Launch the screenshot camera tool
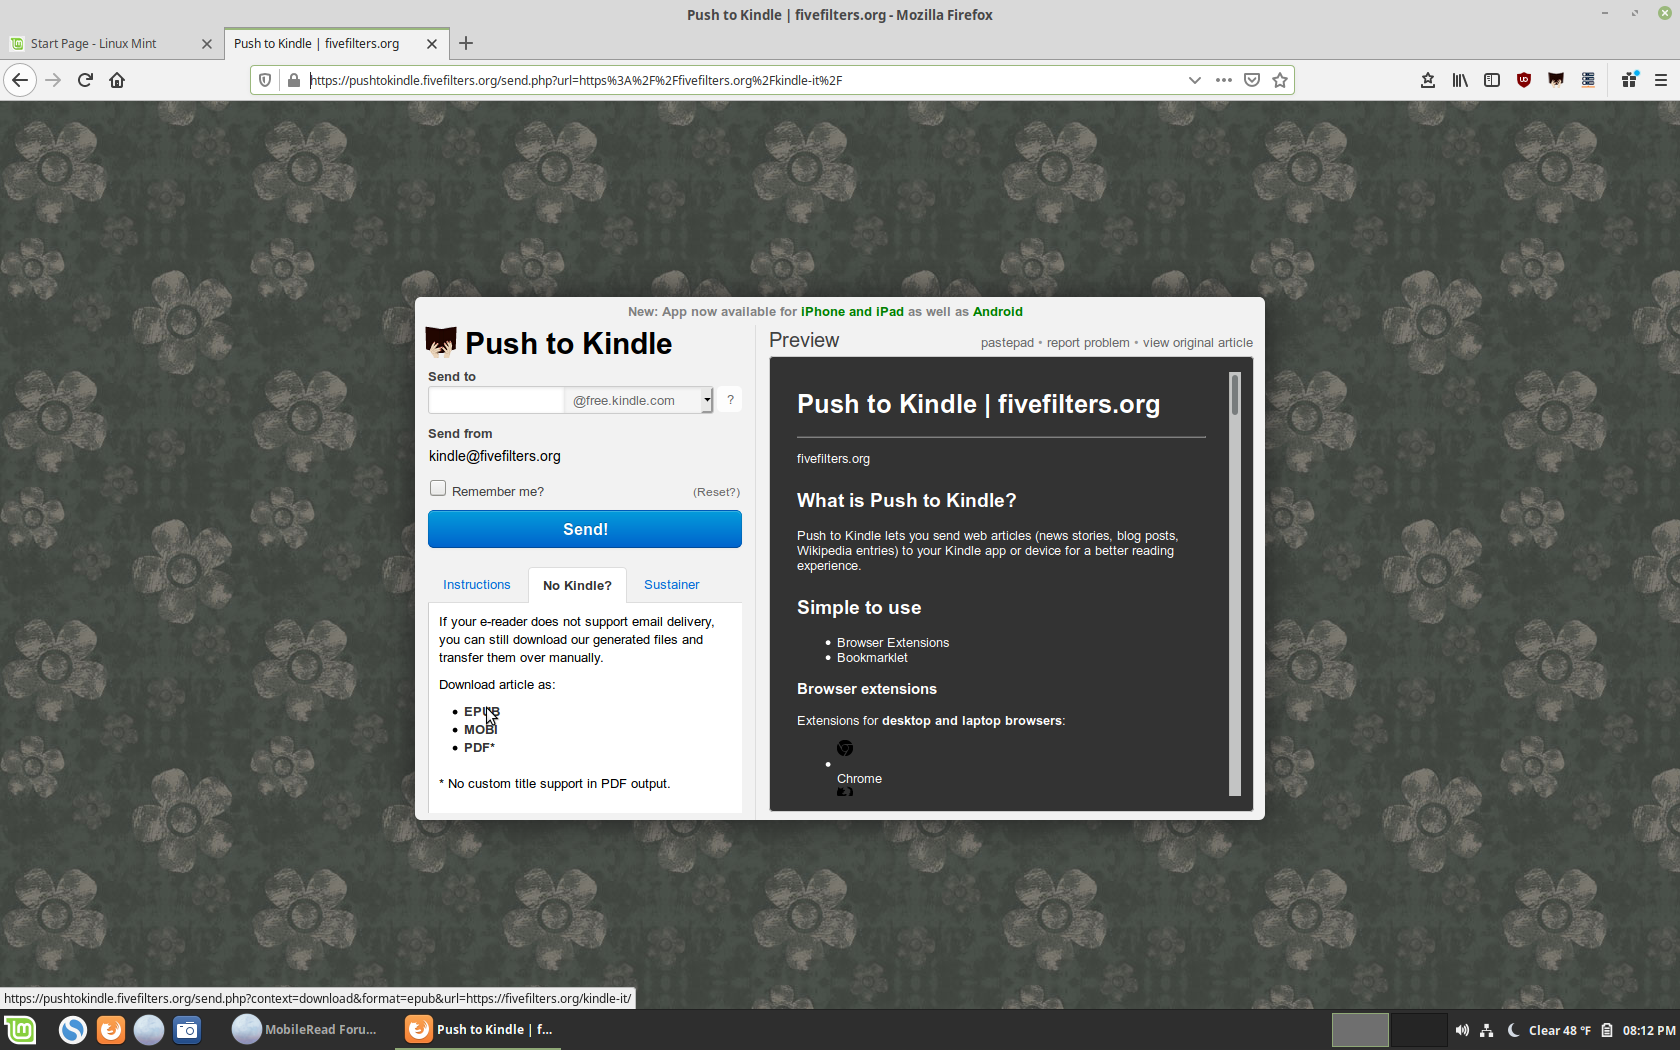 click(187, 1030)
